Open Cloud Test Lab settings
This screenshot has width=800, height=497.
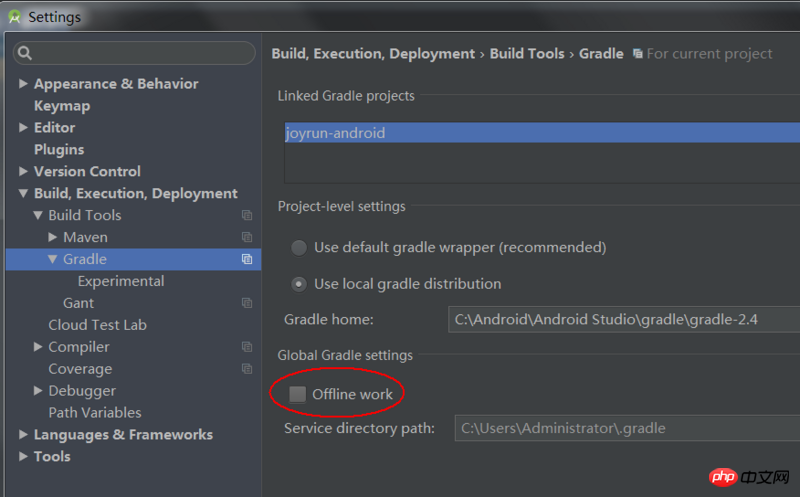97,325
